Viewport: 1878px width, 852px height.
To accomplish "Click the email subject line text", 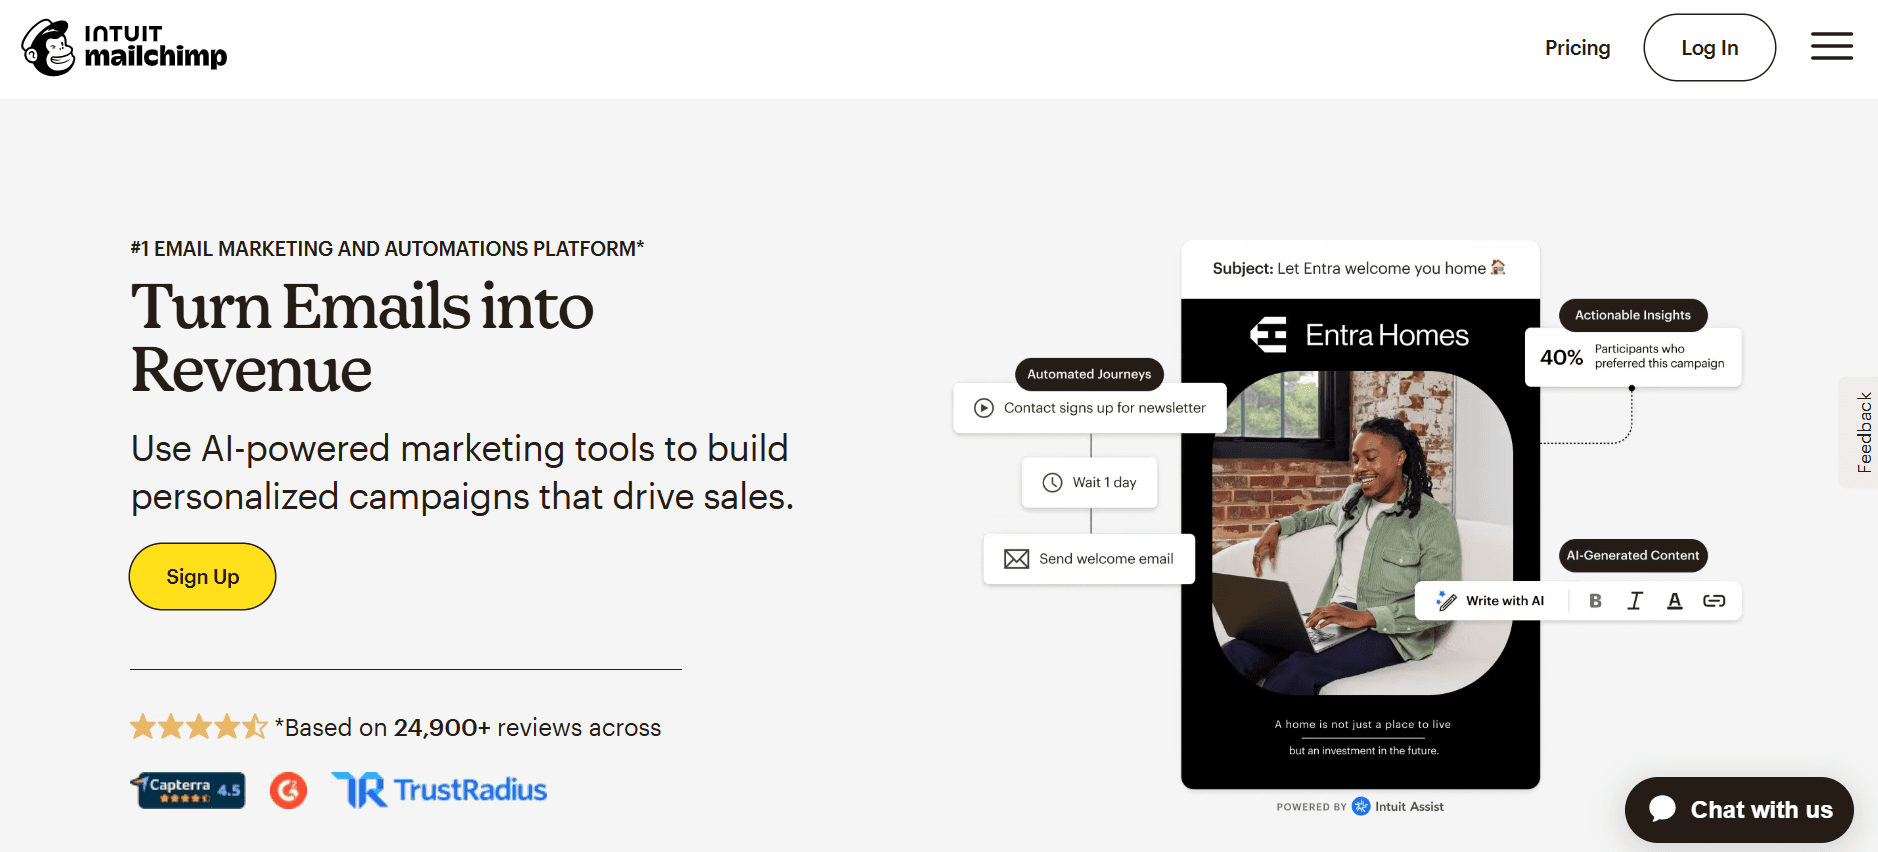I will pyautogui.click(x=1359, y=268).
